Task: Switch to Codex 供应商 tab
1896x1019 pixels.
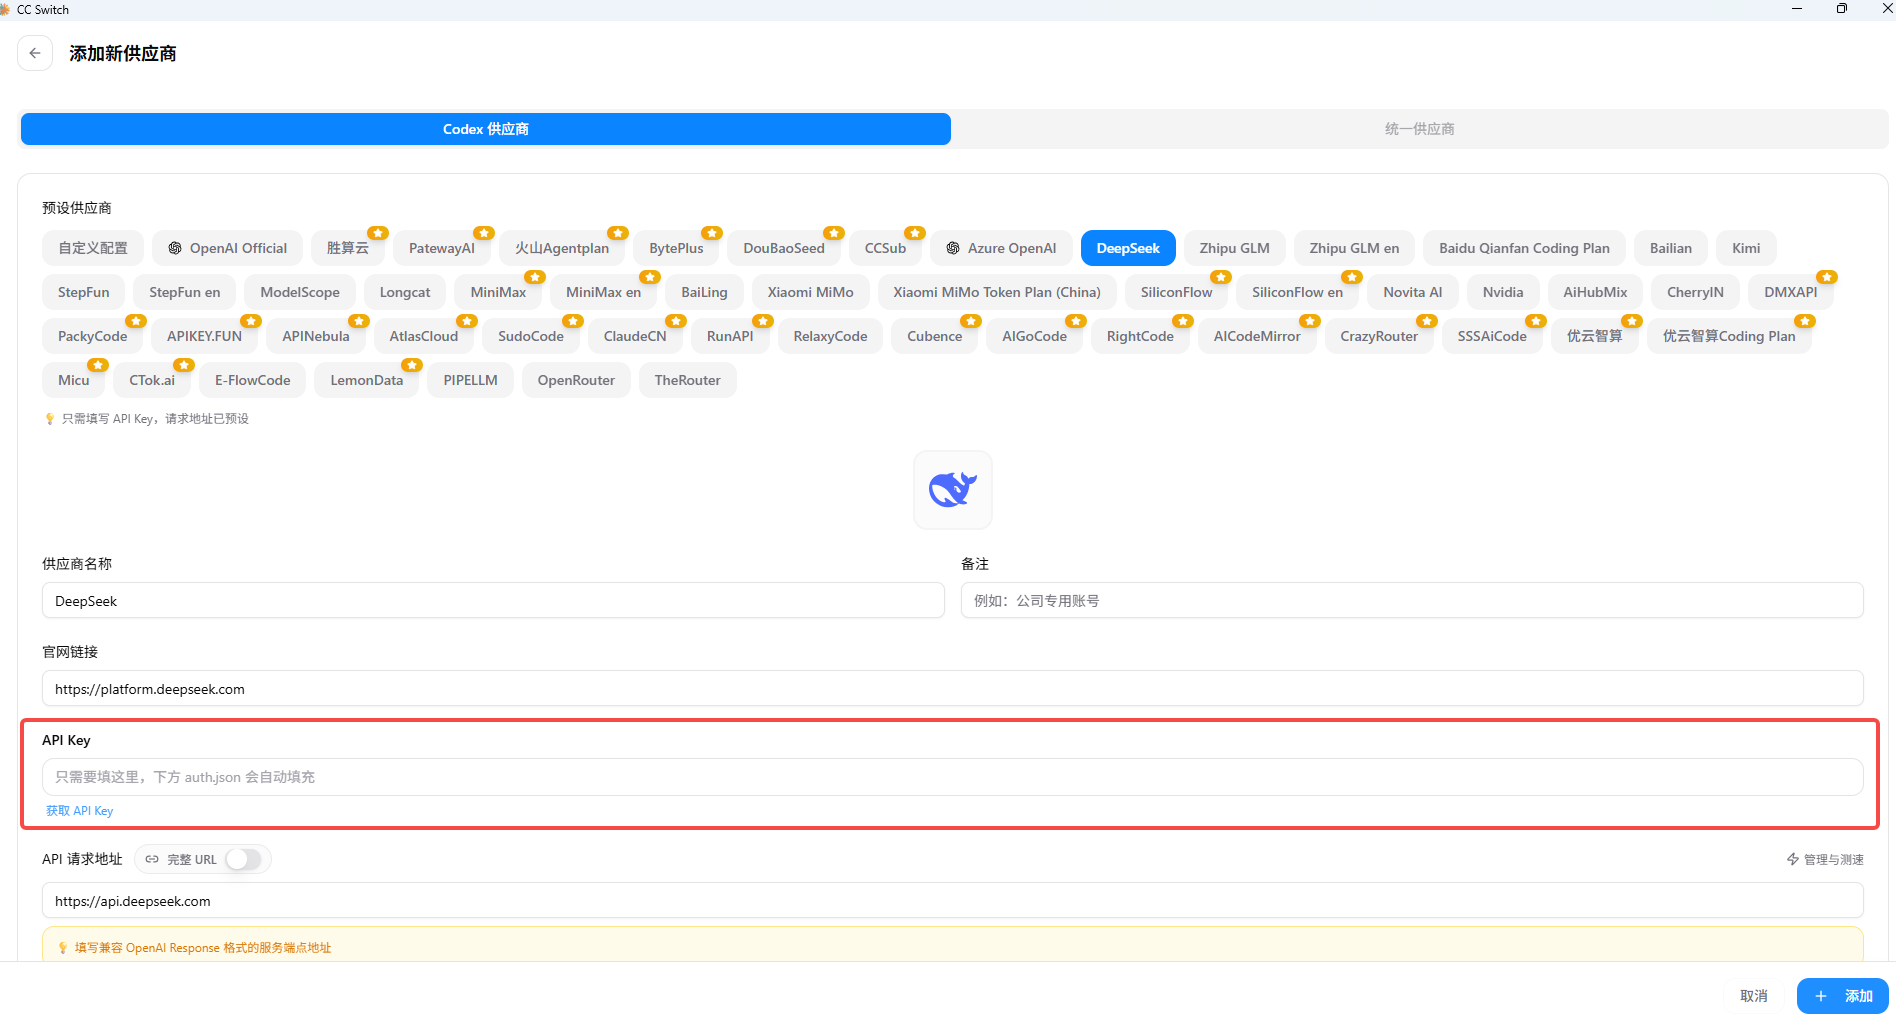Action: pyautogui.click(x=486, y=129)
